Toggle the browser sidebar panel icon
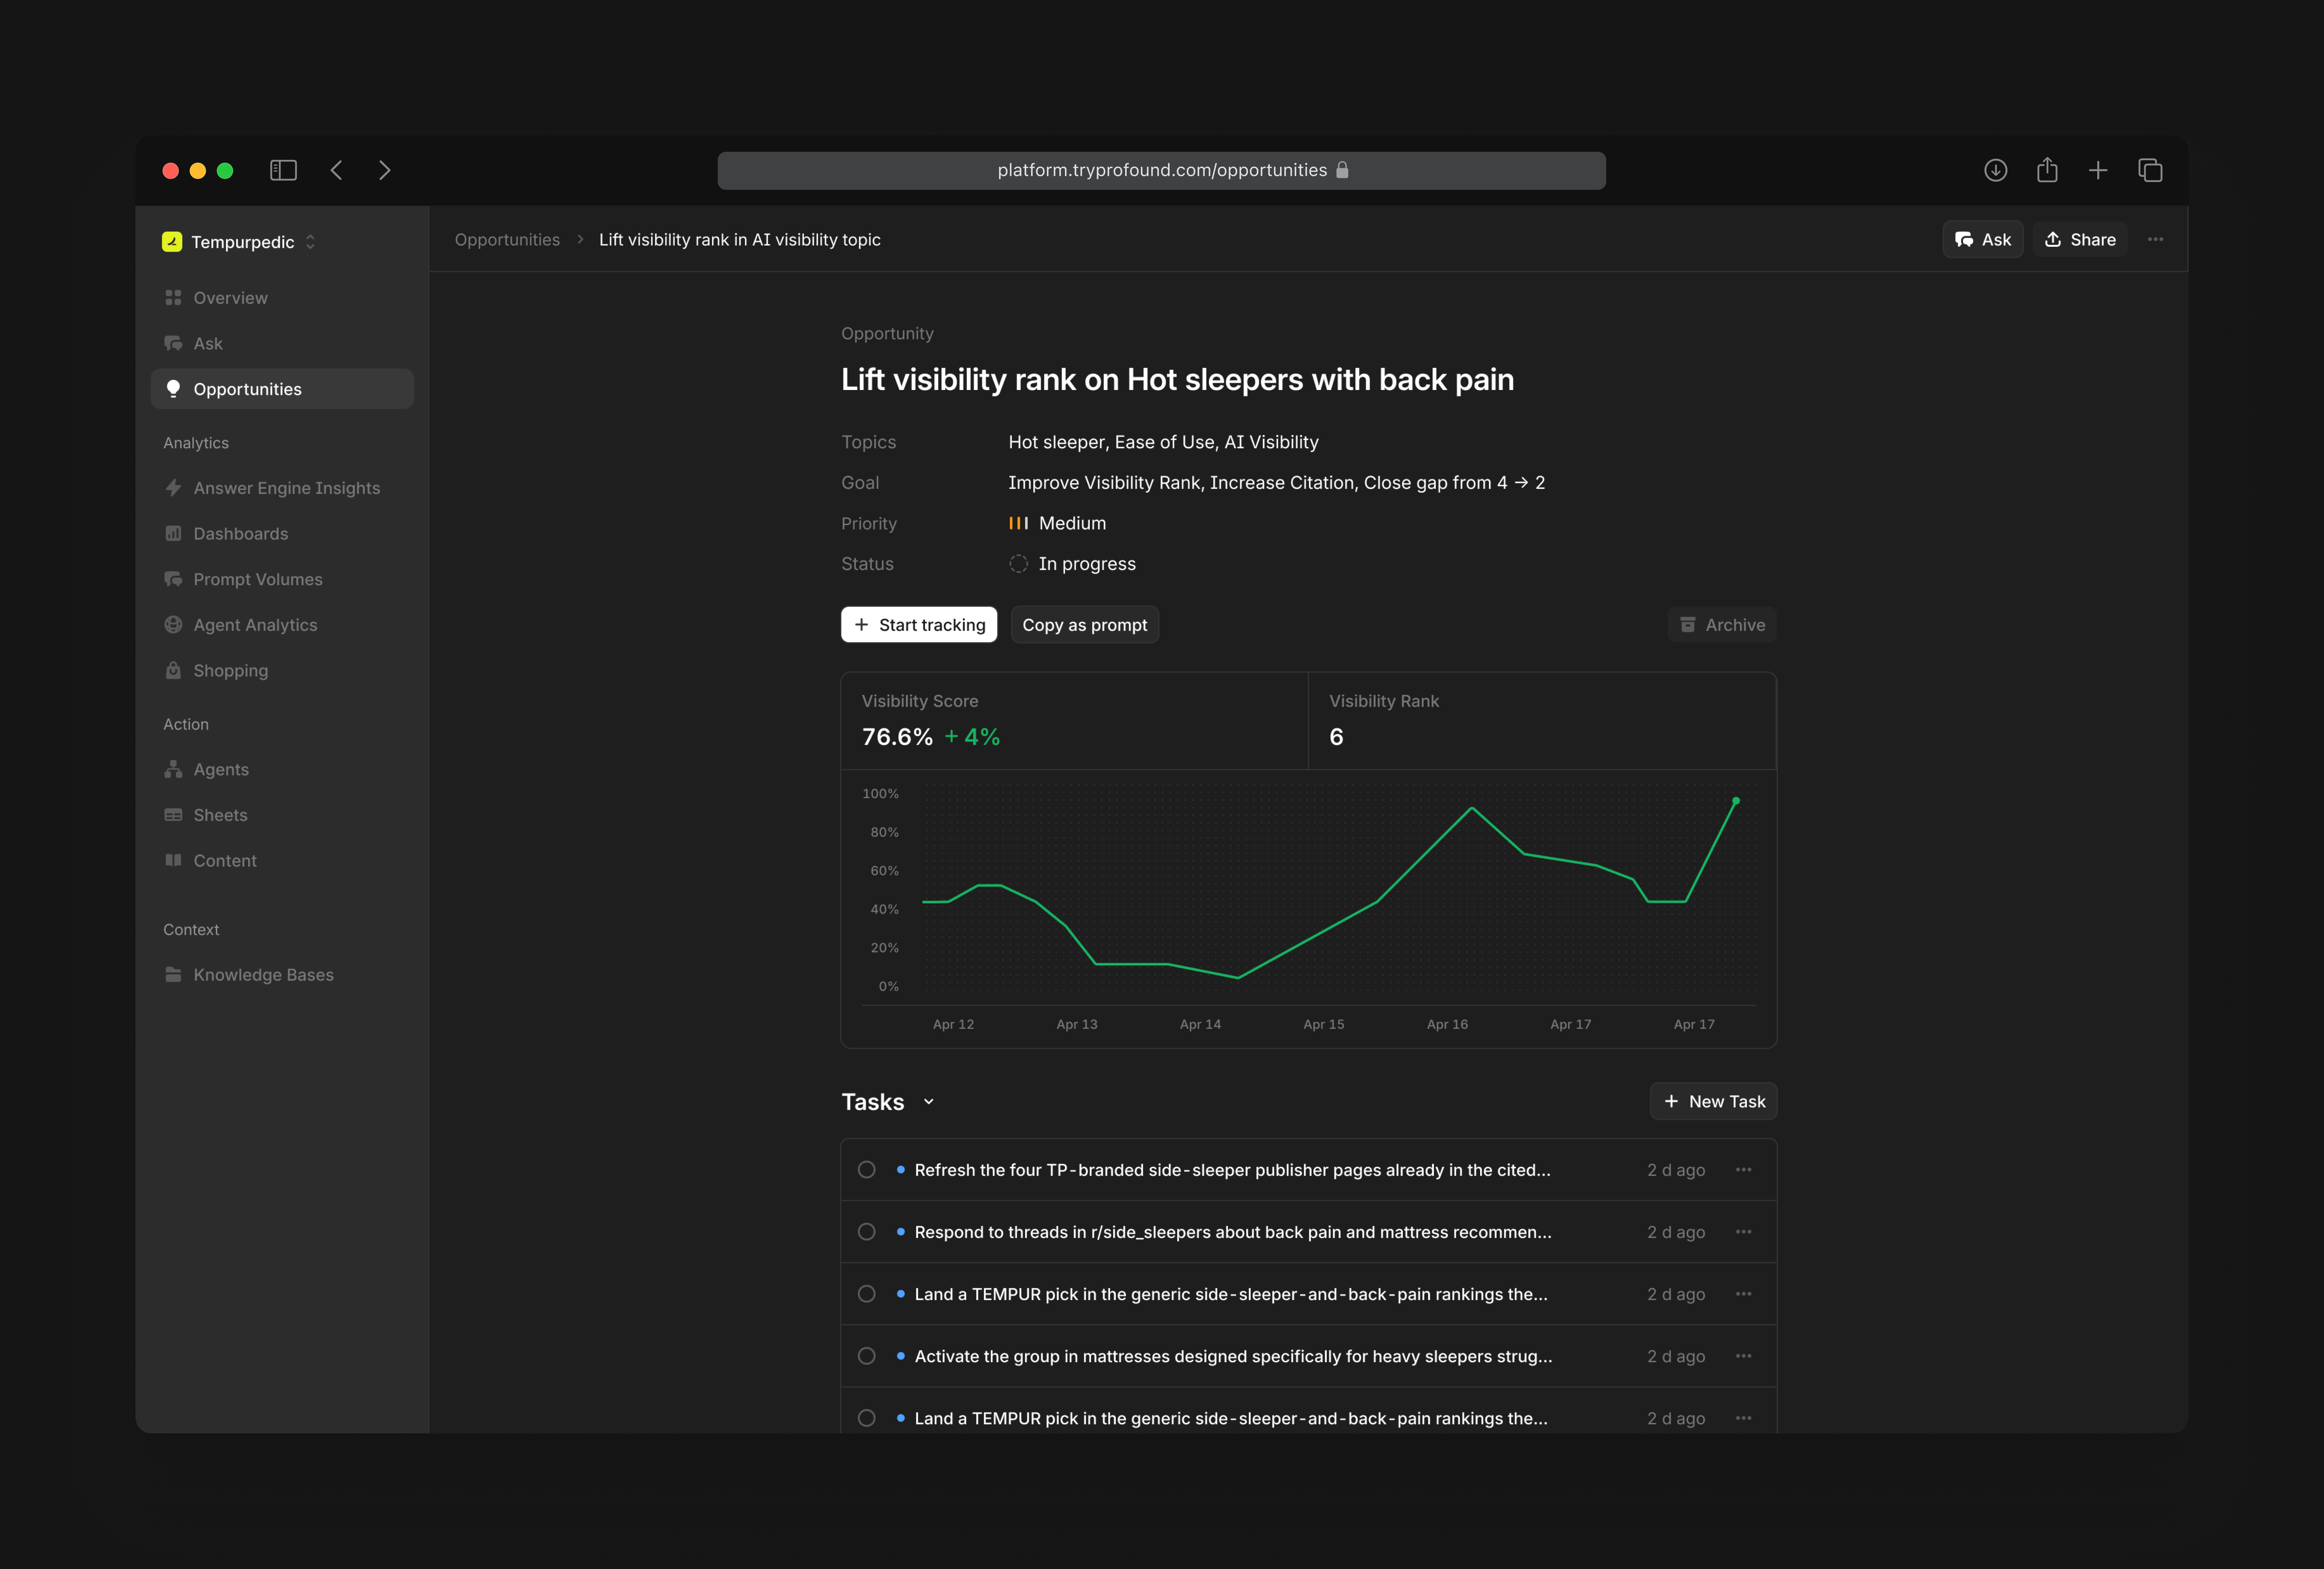2324x1569 pixels. tap(283, 170)
